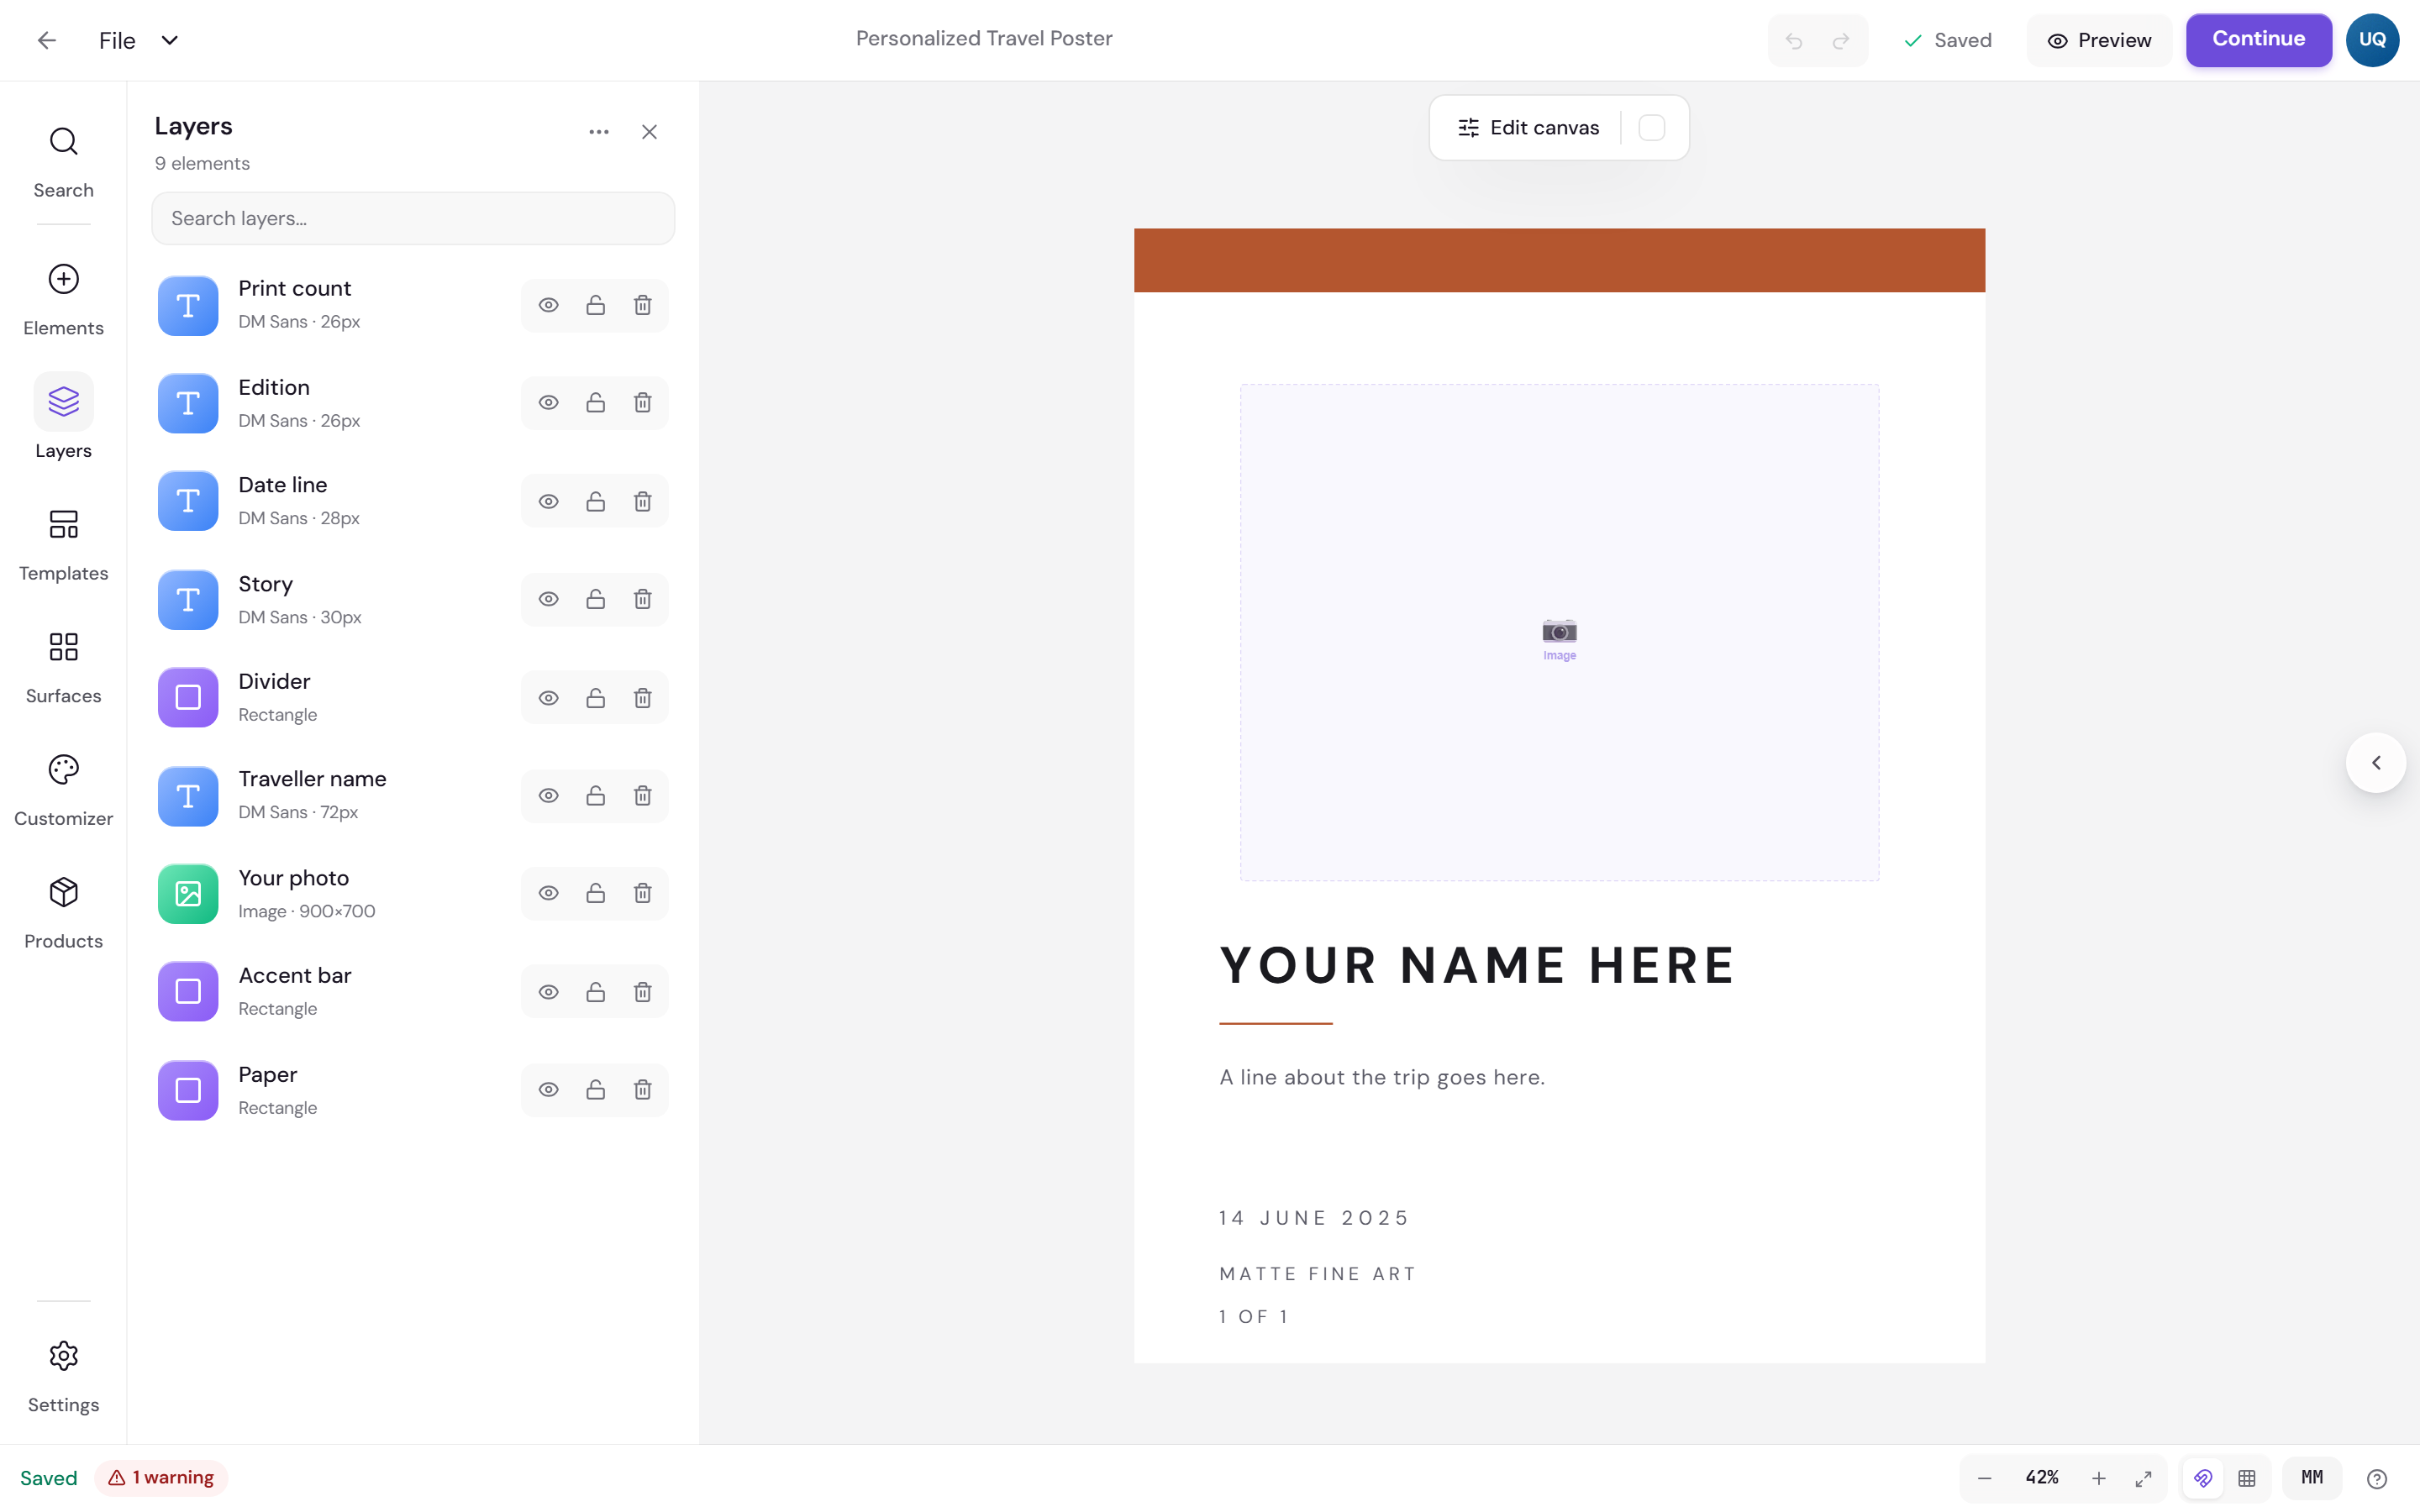Open the Templates sidebar section
Viewport: 2420px width, 1512px height.
coord(63,545)
